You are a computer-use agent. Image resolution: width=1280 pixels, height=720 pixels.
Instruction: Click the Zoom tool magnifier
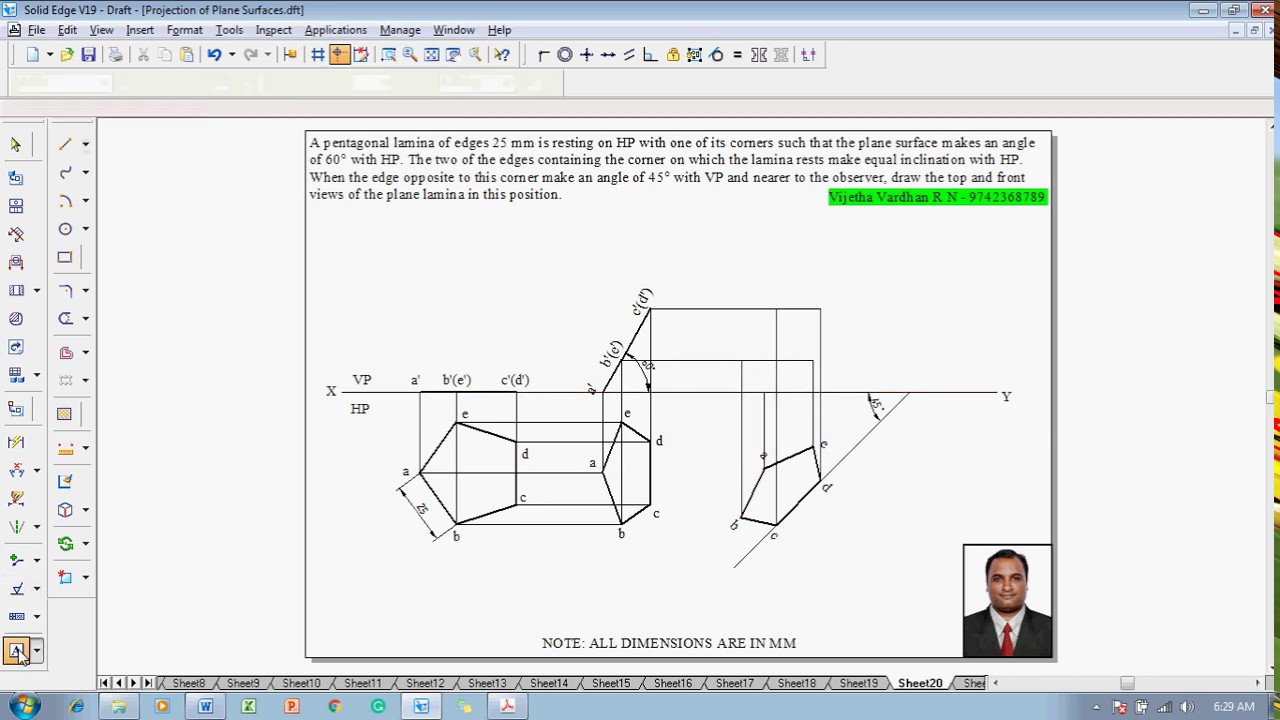(x=410, y=55)
